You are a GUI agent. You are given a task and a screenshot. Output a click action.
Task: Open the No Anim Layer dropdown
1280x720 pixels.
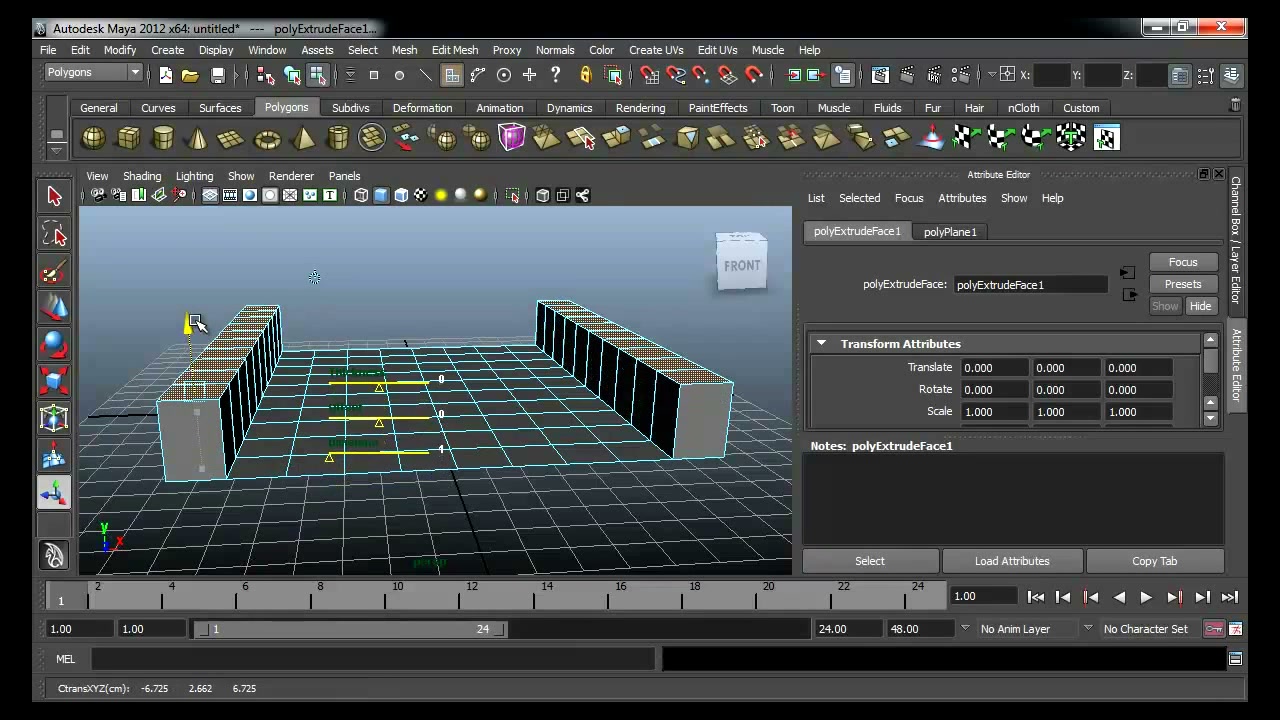click(1016, 629)
